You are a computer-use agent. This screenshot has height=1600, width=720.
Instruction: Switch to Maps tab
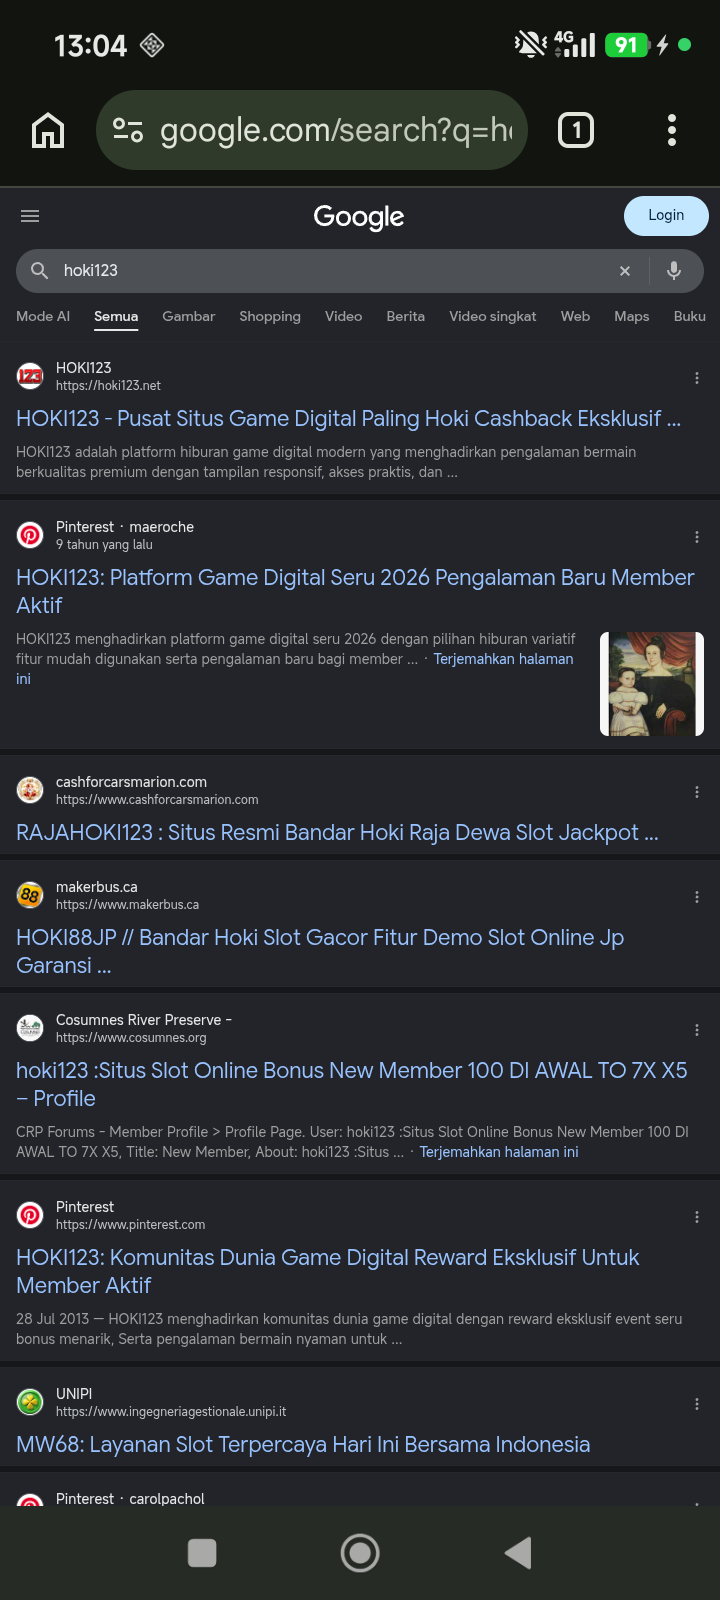pos(632,316)
